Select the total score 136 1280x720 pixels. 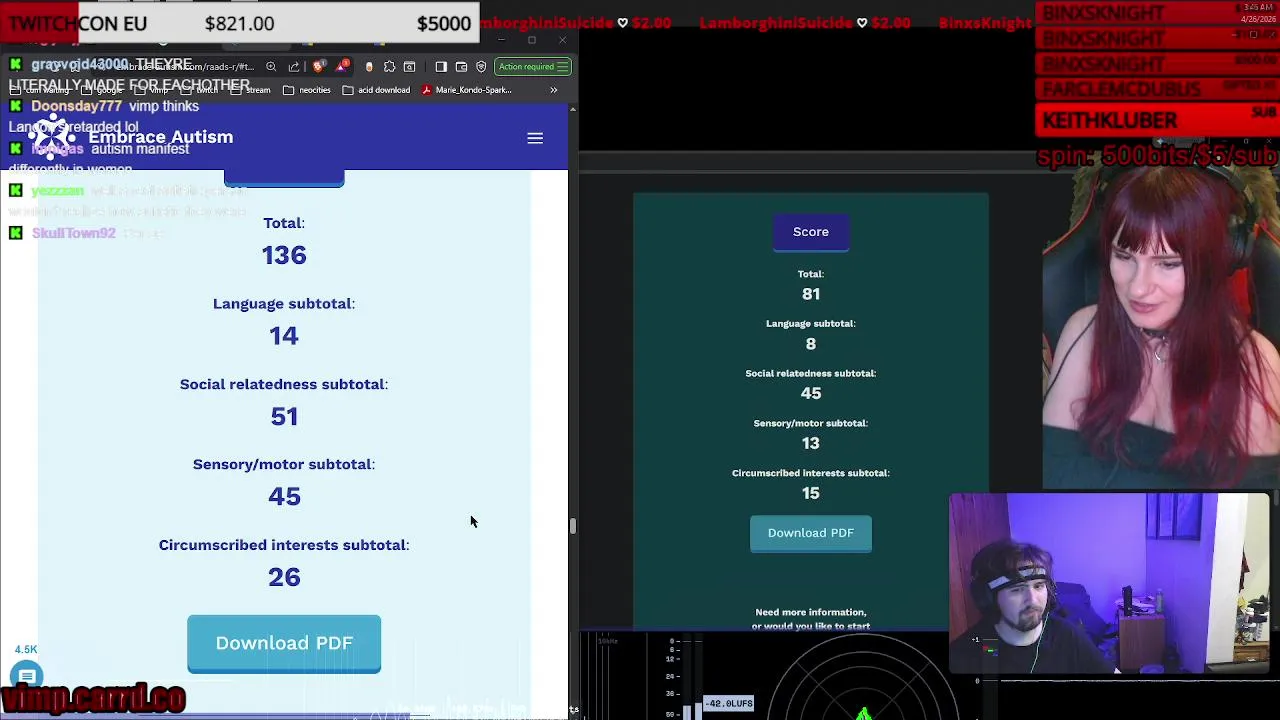(x=284, y=255)
